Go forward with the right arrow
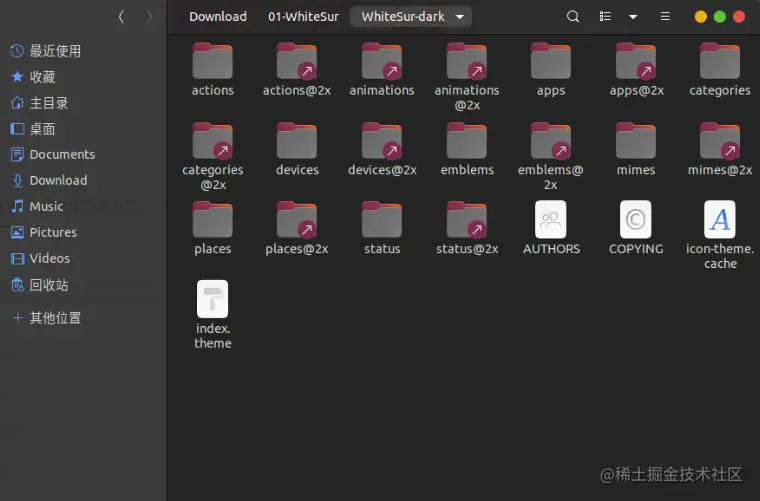The image size is (760, 501). (x=149, y=17)
